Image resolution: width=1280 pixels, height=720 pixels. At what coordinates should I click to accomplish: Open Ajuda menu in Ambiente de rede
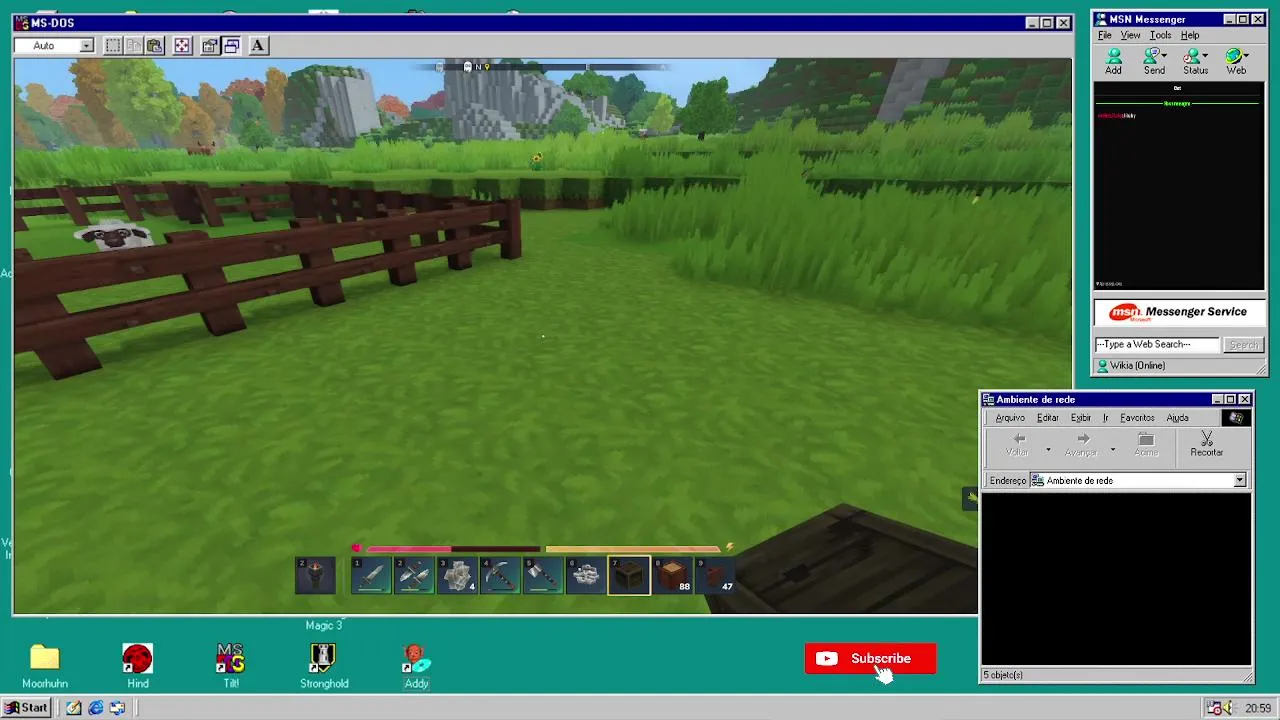[x=1177, y=418]
